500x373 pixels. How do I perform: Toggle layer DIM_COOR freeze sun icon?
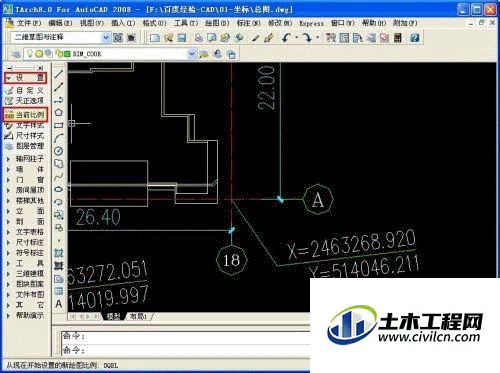click(x=39, y=53)
